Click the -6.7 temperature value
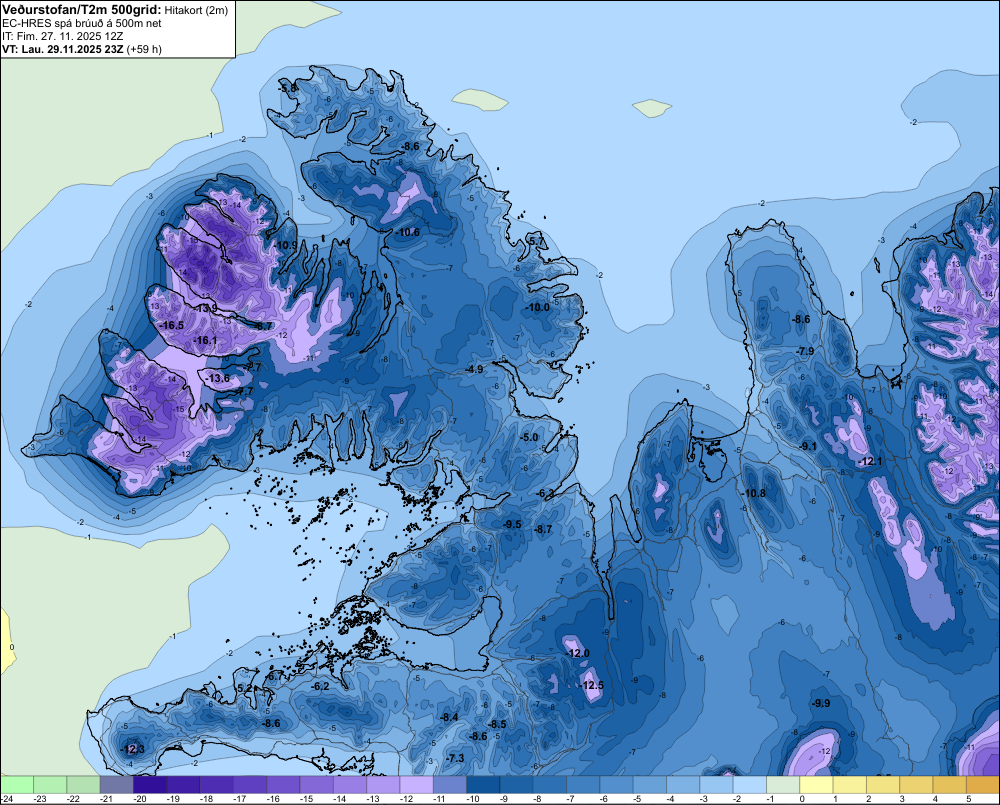The image size is (1000, 805). (x=275, y=676)
